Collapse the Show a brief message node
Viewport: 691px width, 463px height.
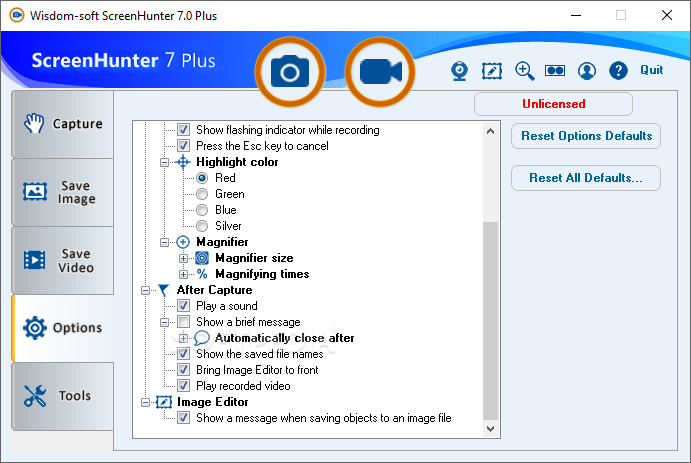164,322
